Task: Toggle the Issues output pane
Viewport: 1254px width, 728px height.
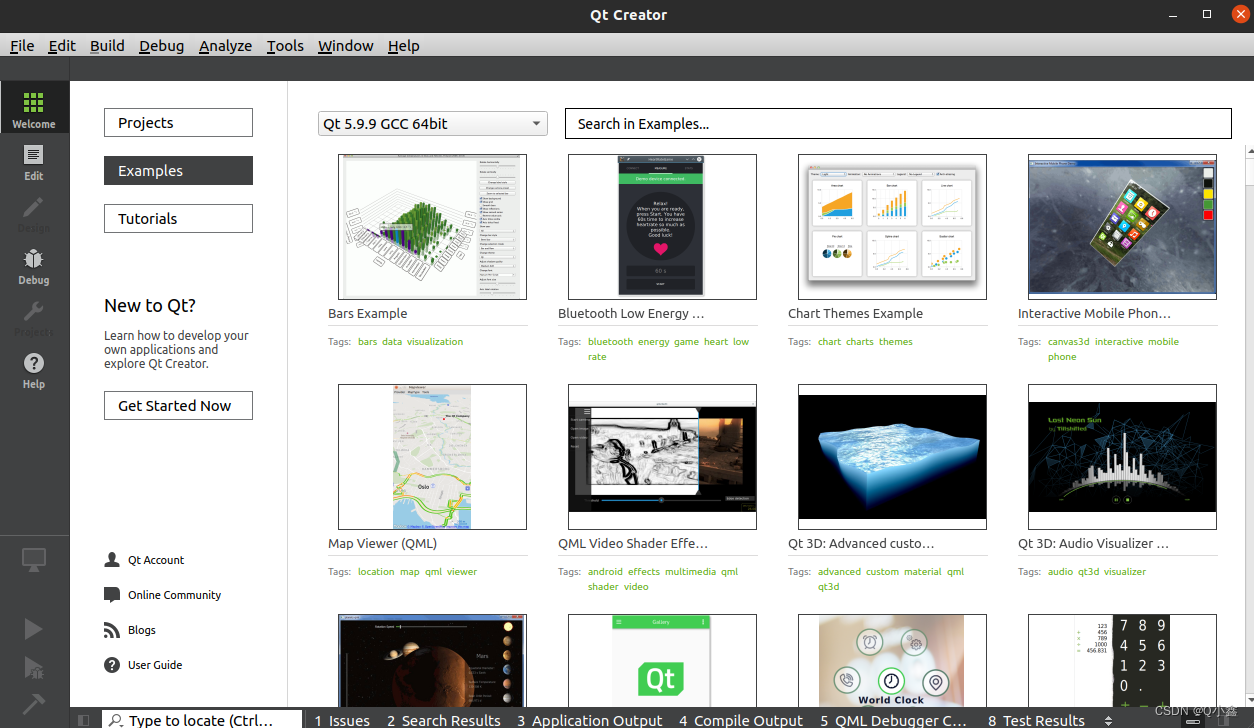Action: (342, 719)
